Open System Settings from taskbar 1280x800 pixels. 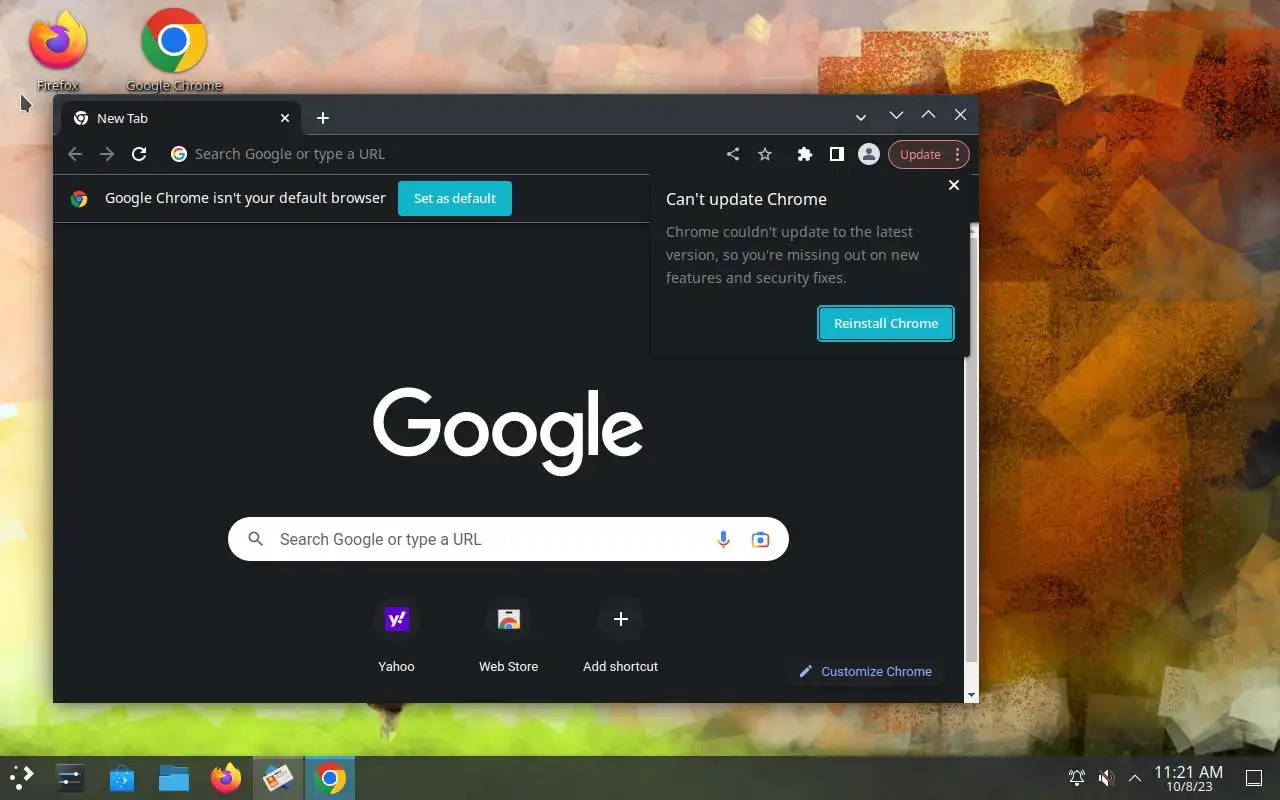click(x=70, y=778)
